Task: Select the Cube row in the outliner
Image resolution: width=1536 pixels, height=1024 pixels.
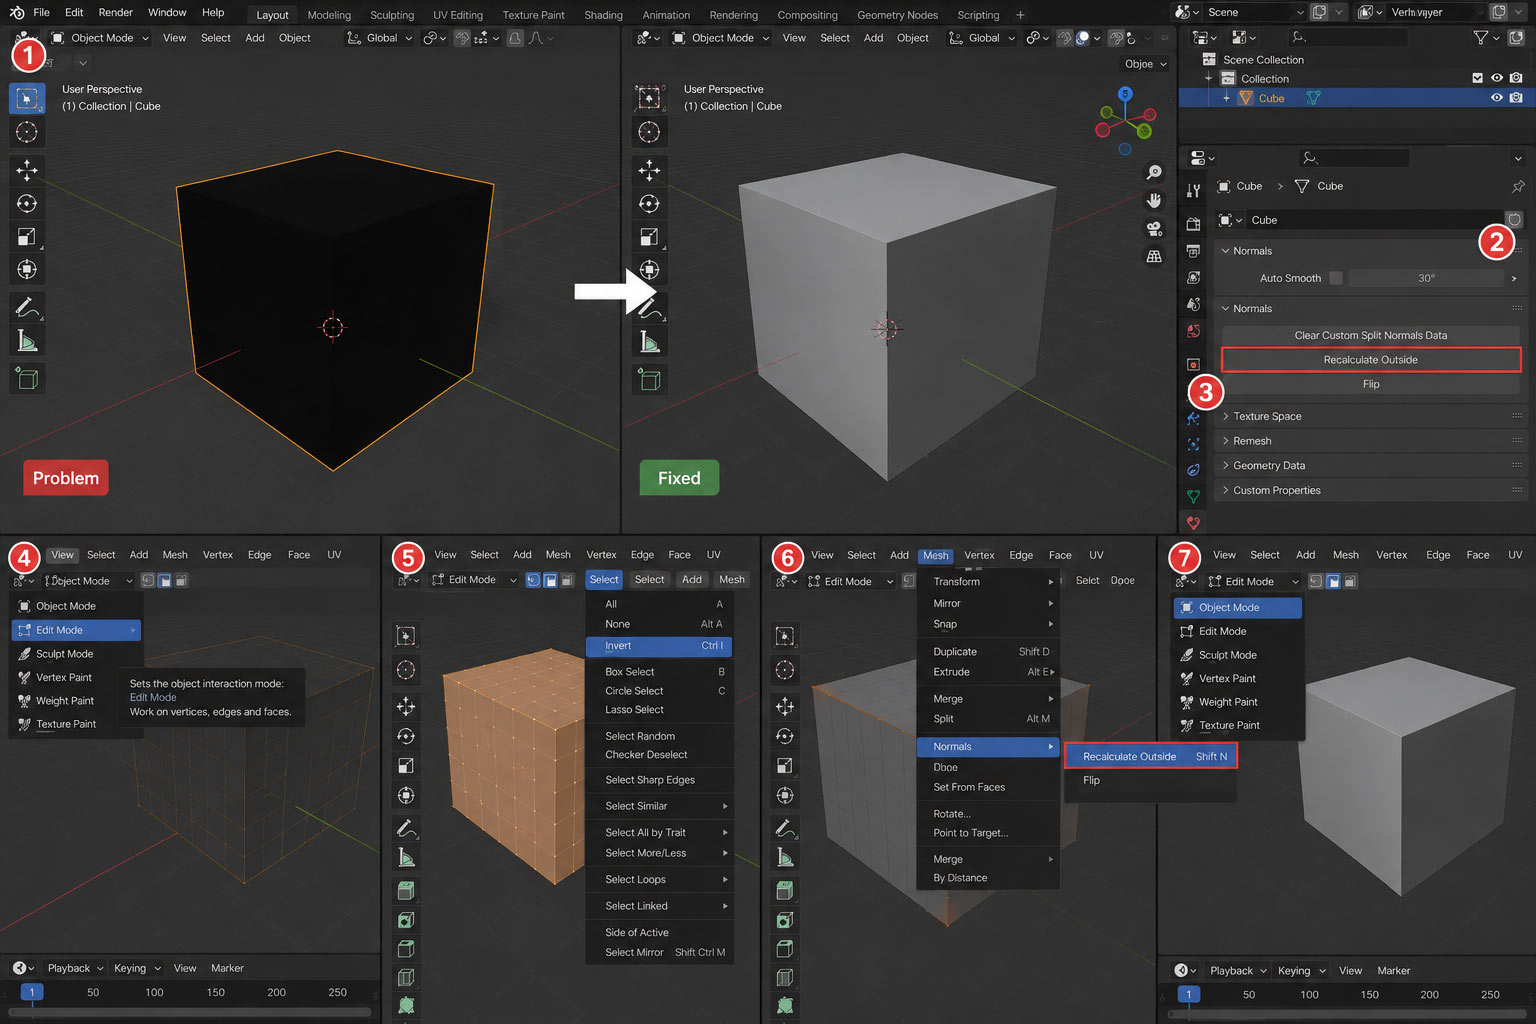Action: tap(1357, 98)
